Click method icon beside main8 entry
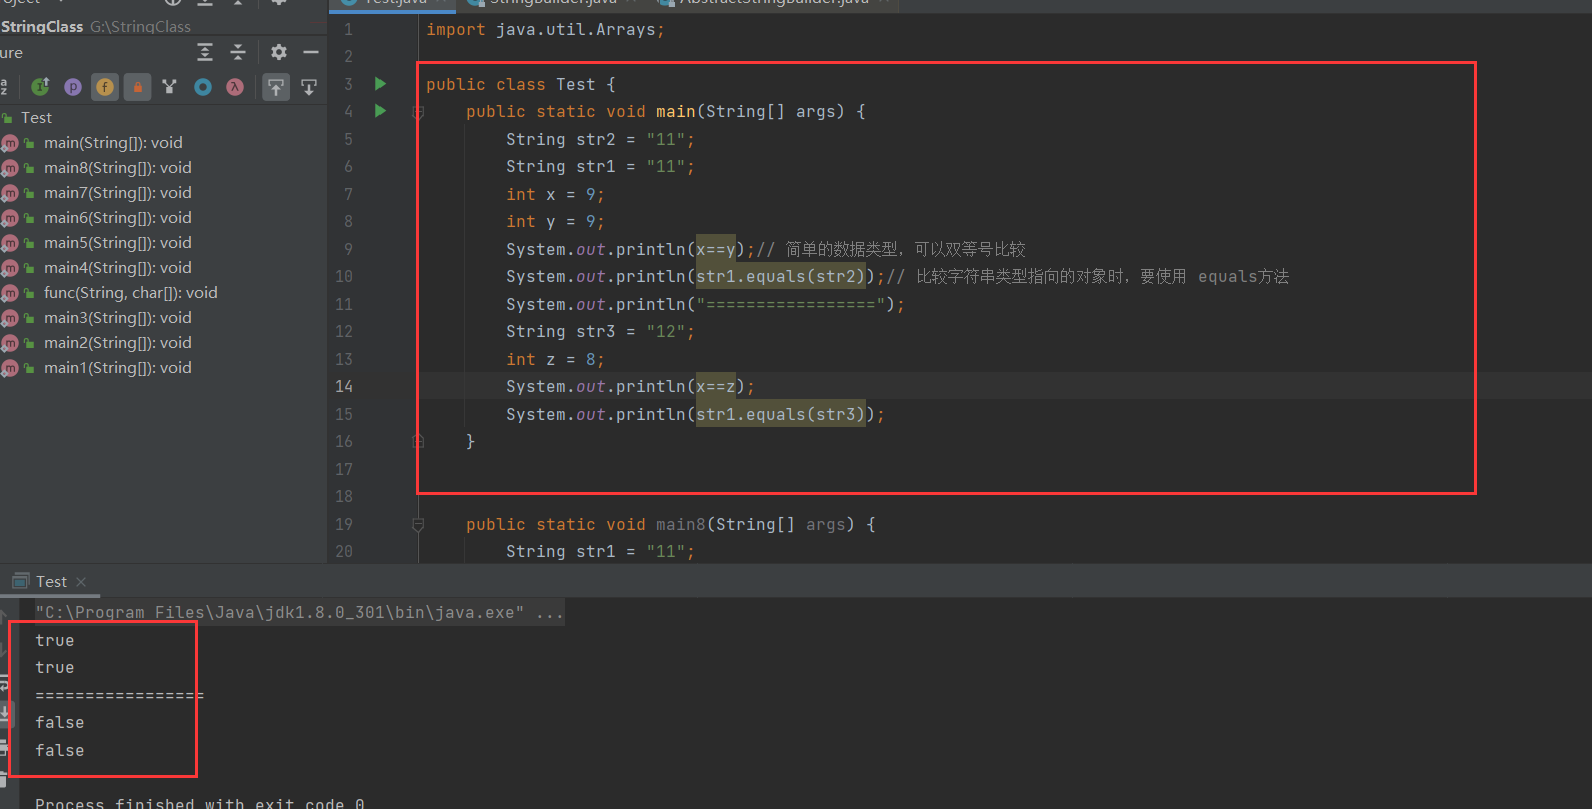This screenshot has height=809, width=1592. (x=9, y=168)
